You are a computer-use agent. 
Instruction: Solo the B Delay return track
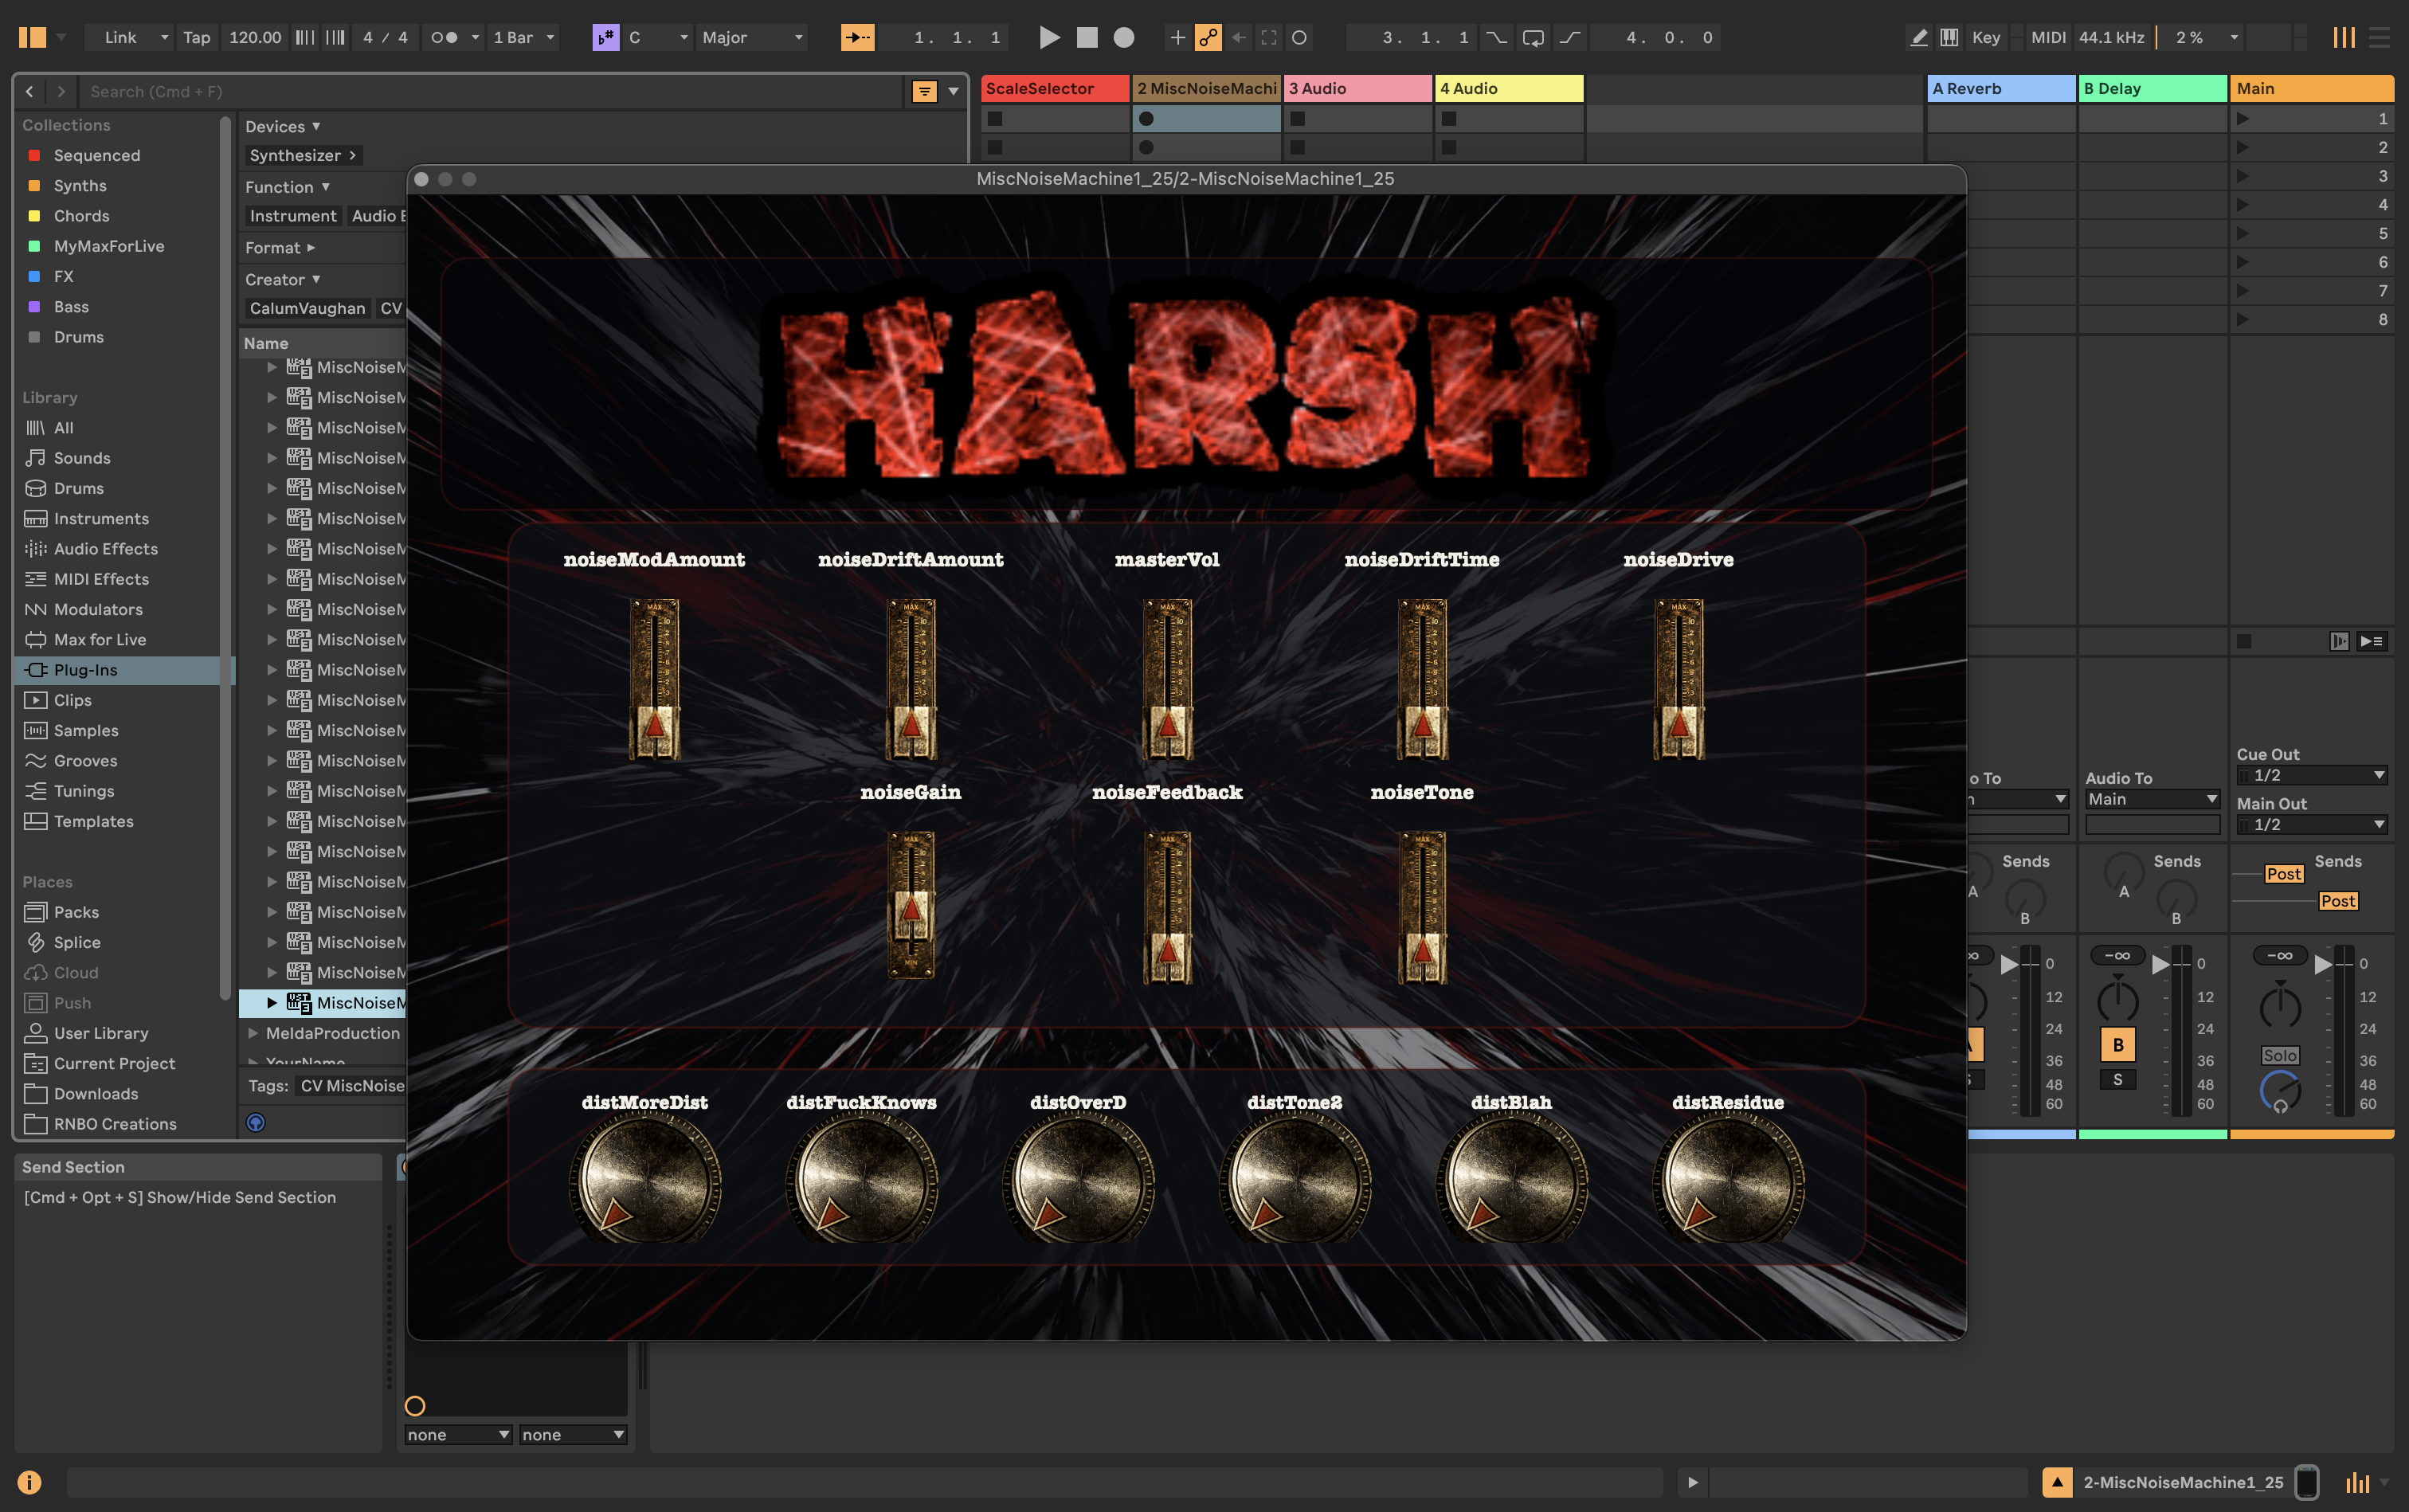tap(2117, 1080)
